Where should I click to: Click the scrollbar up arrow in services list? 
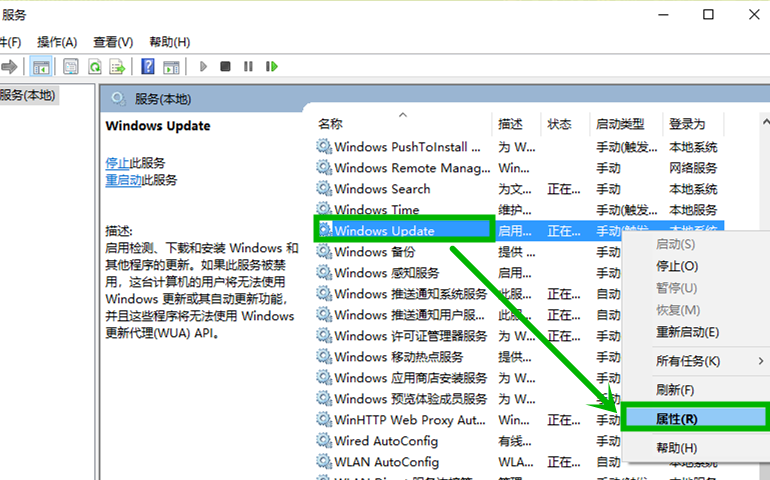[765, 121]
